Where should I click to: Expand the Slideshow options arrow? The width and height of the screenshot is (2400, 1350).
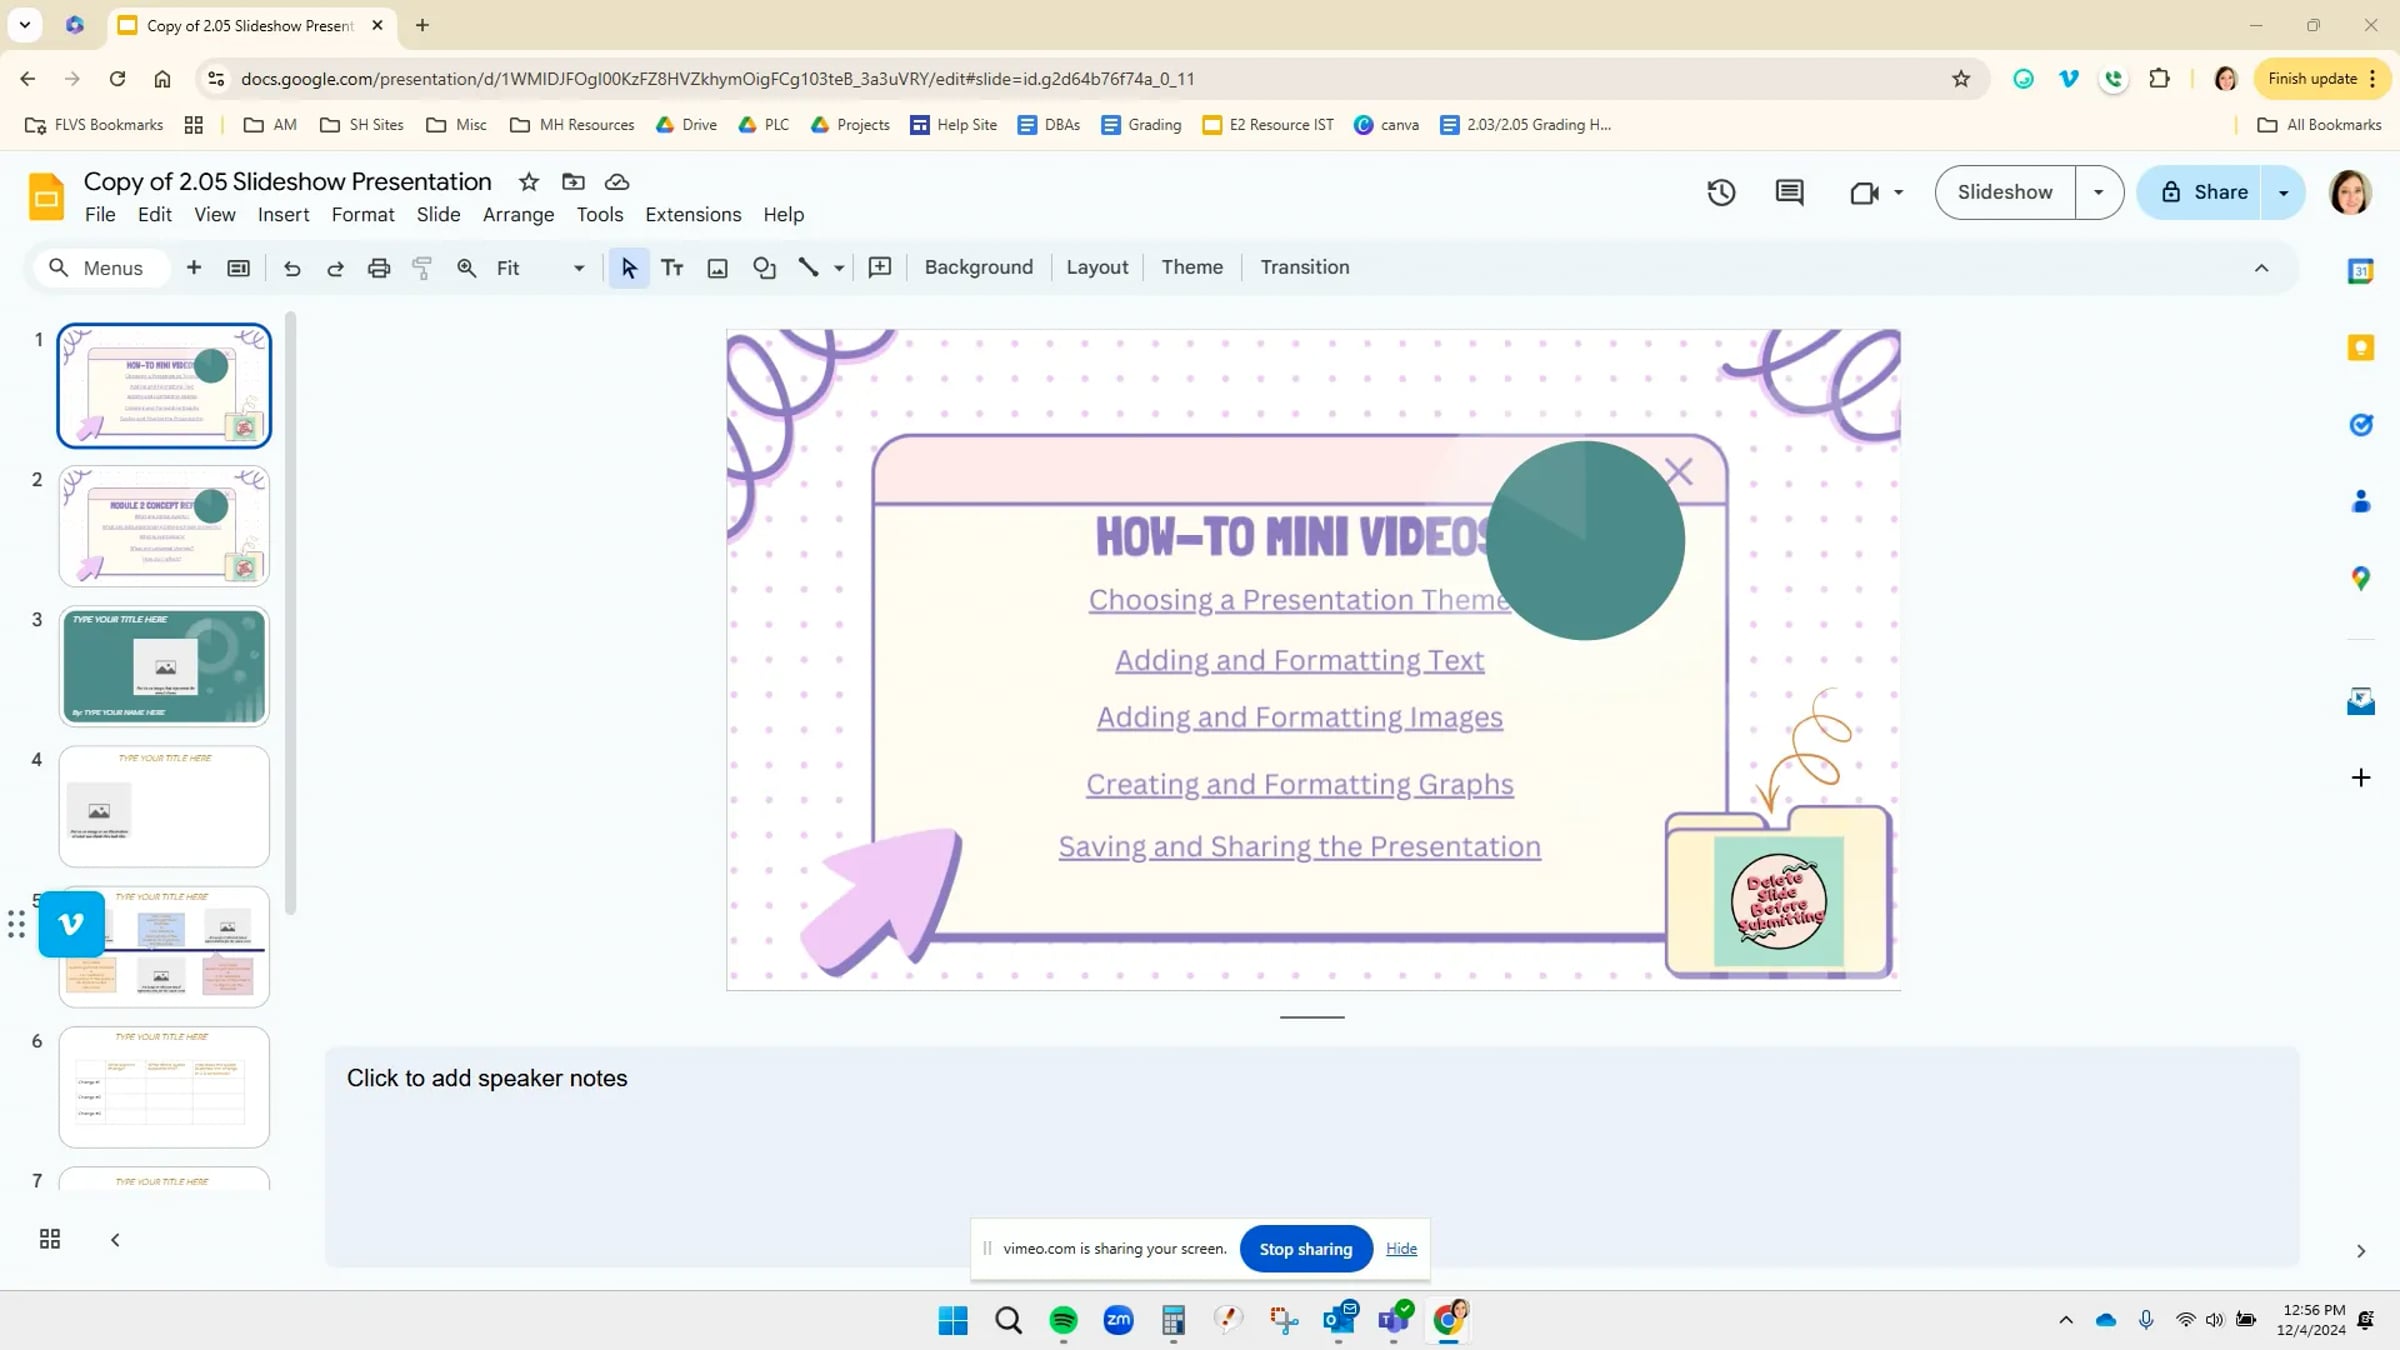pyautogui.click(x=2098, y=192)
